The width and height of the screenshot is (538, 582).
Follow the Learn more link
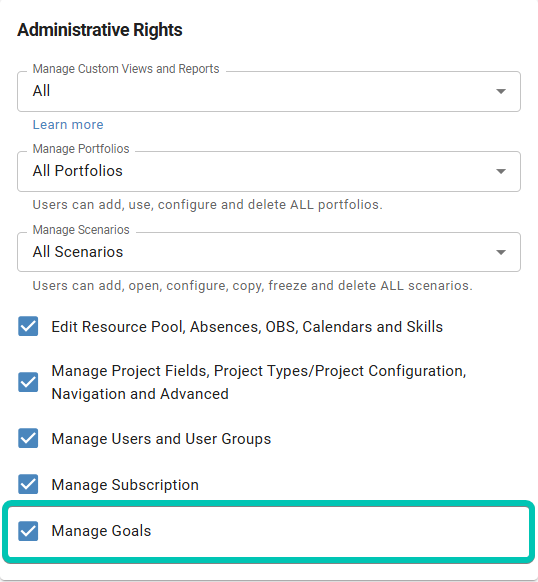click(x=68, y=125)
